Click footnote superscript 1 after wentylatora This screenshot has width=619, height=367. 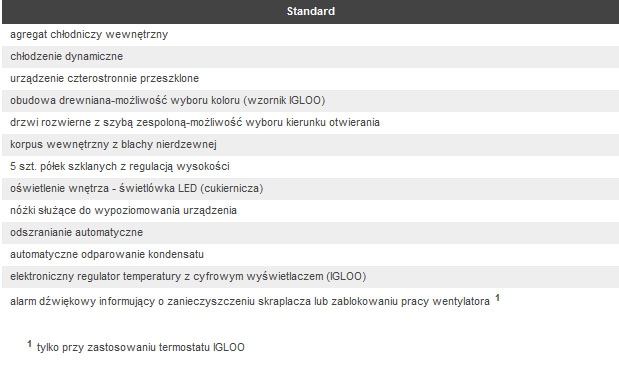point(497,298)
